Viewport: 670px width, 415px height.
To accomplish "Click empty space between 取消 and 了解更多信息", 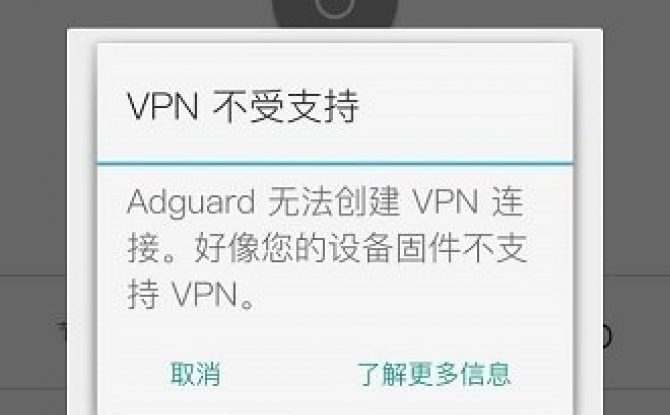I will [x=289, y=374].
